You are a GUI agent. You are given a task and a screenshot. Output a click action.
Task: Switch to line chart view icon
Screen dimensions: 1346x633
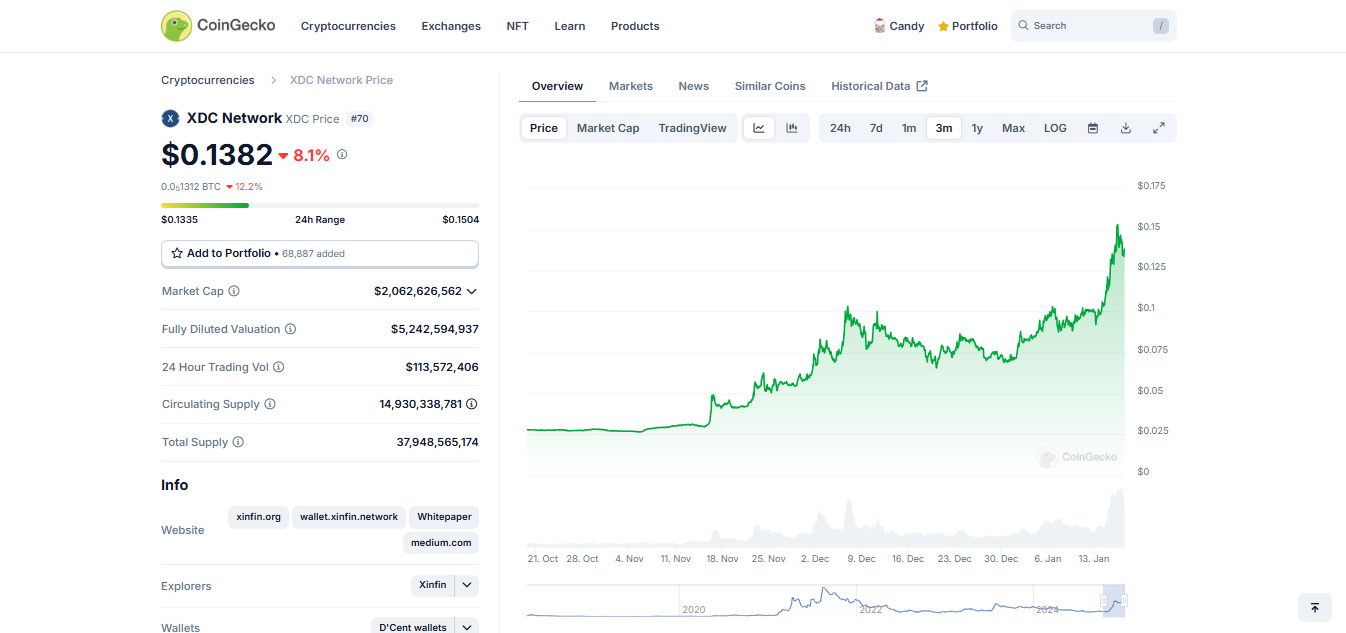pyautogui.click(x=759, y=128)
